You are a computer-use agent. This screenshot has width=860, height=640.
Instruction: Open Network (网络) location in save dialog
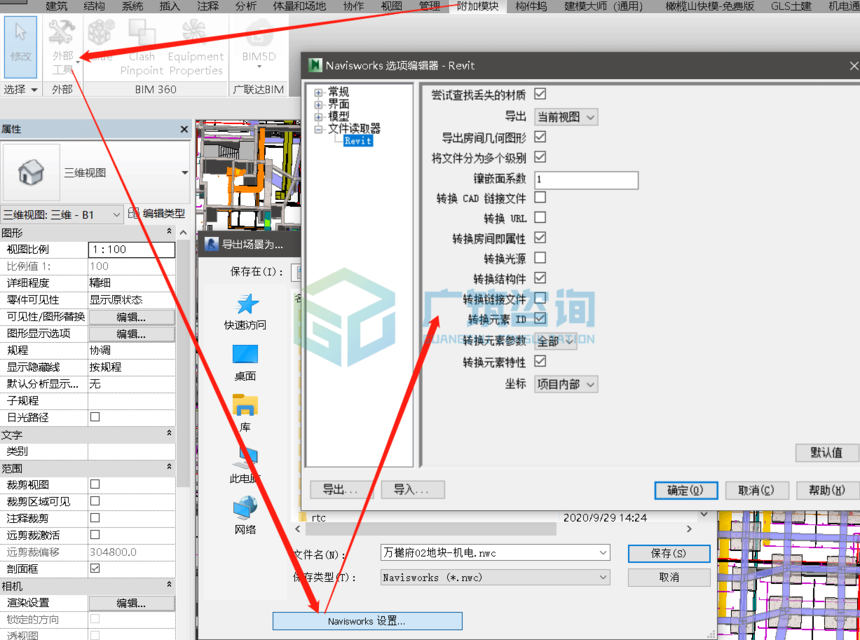pyautogui.click(x=245, y=515)
